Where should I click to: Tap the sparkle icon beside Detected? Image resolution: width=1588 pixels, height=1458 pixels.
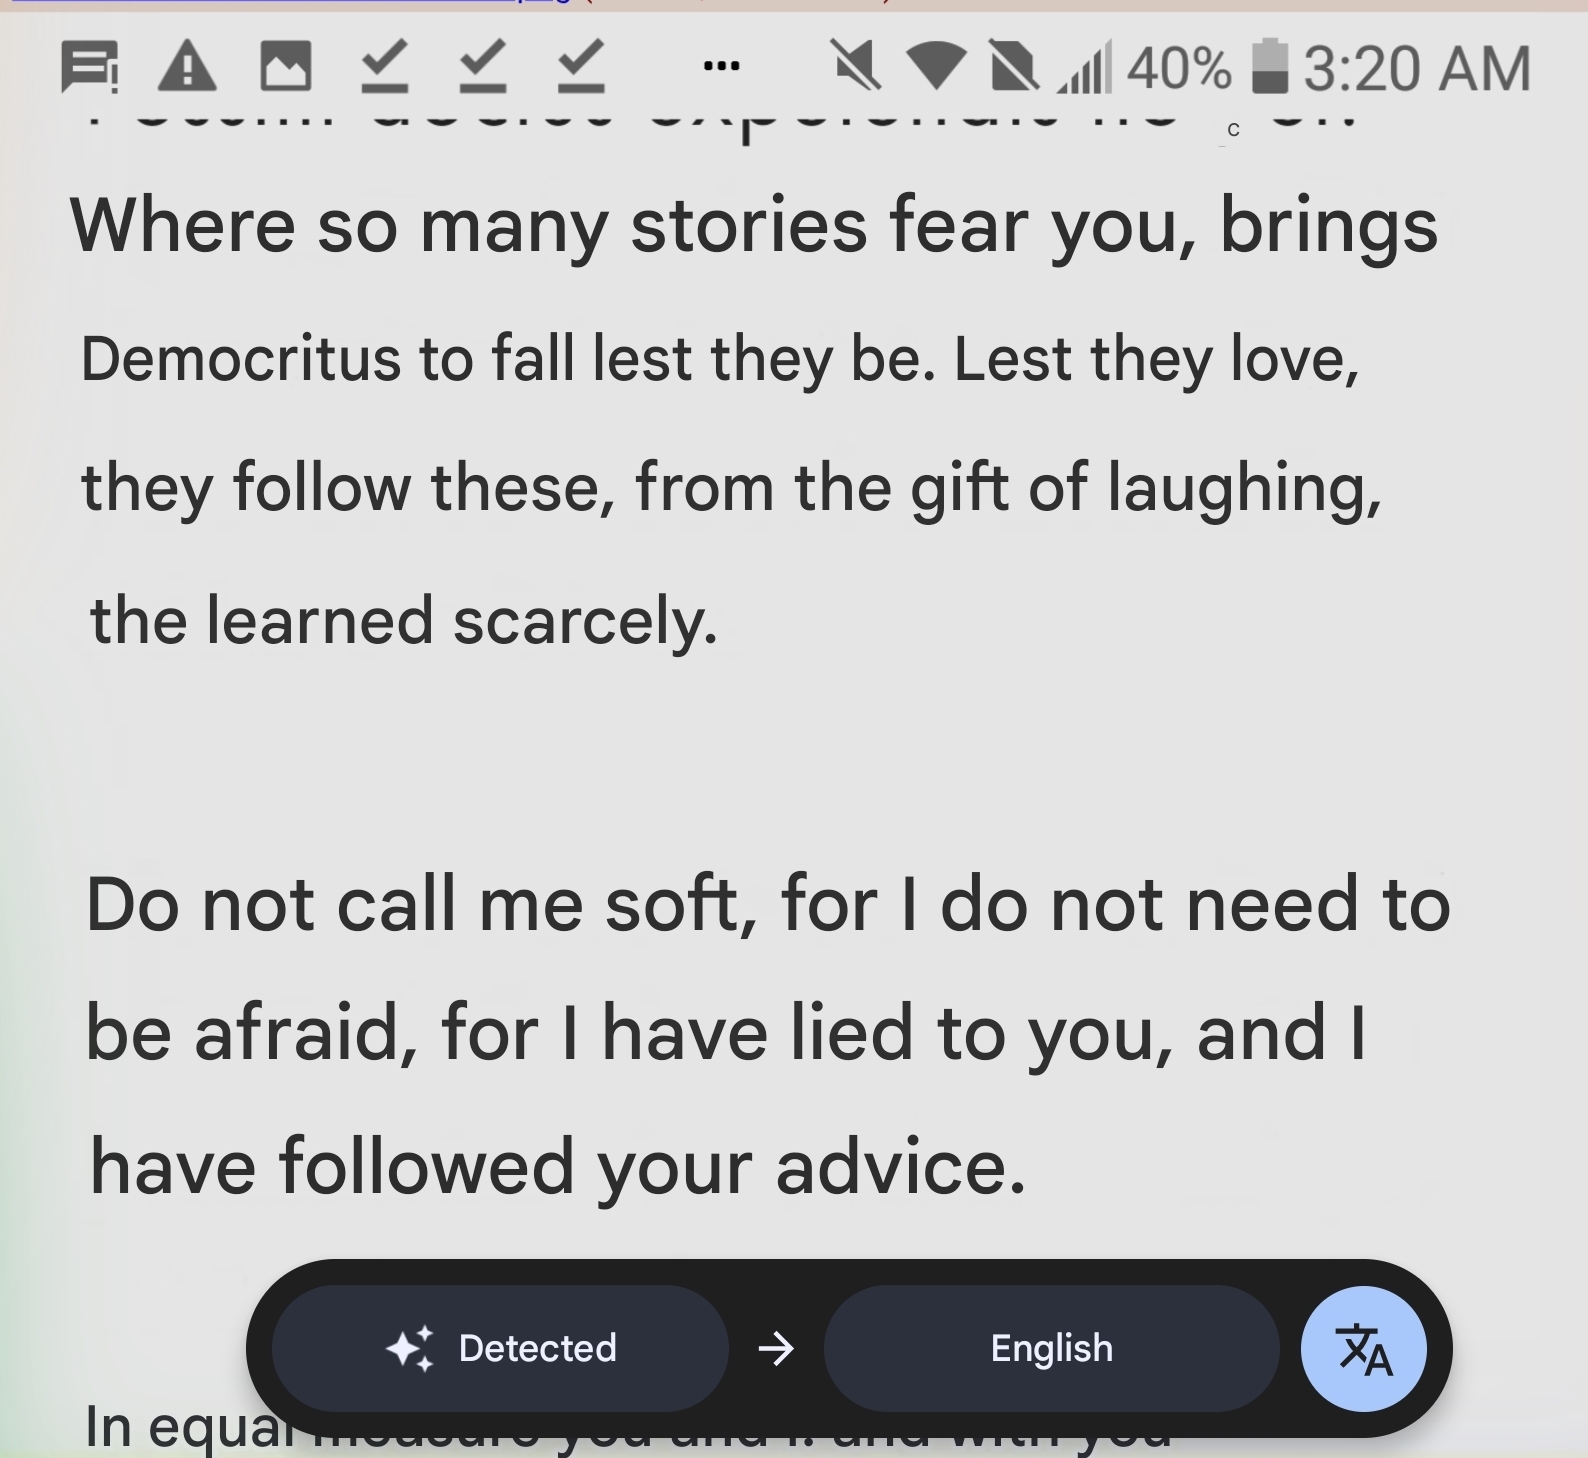point(410,1349)
